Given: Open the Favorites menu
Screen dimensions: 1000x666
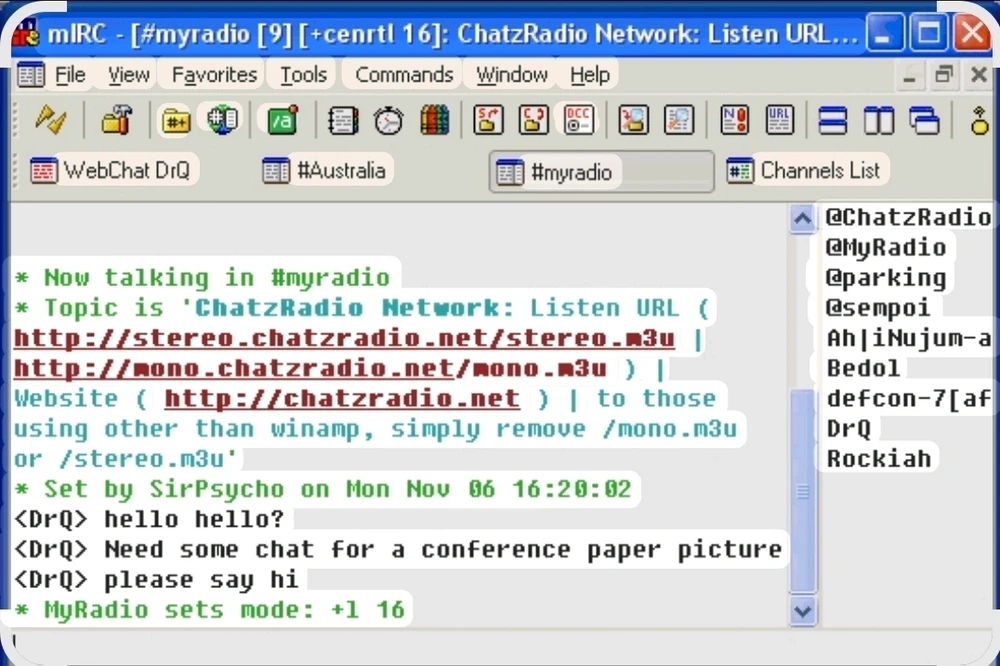Looking at the screenshot, I should pyautogui.click(x=214, y=75).
